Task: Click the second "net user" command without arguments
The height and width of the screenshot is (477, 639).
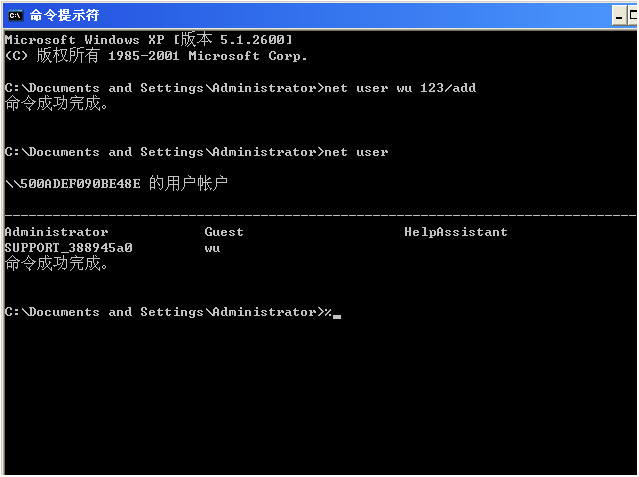Action: [356, 152]
